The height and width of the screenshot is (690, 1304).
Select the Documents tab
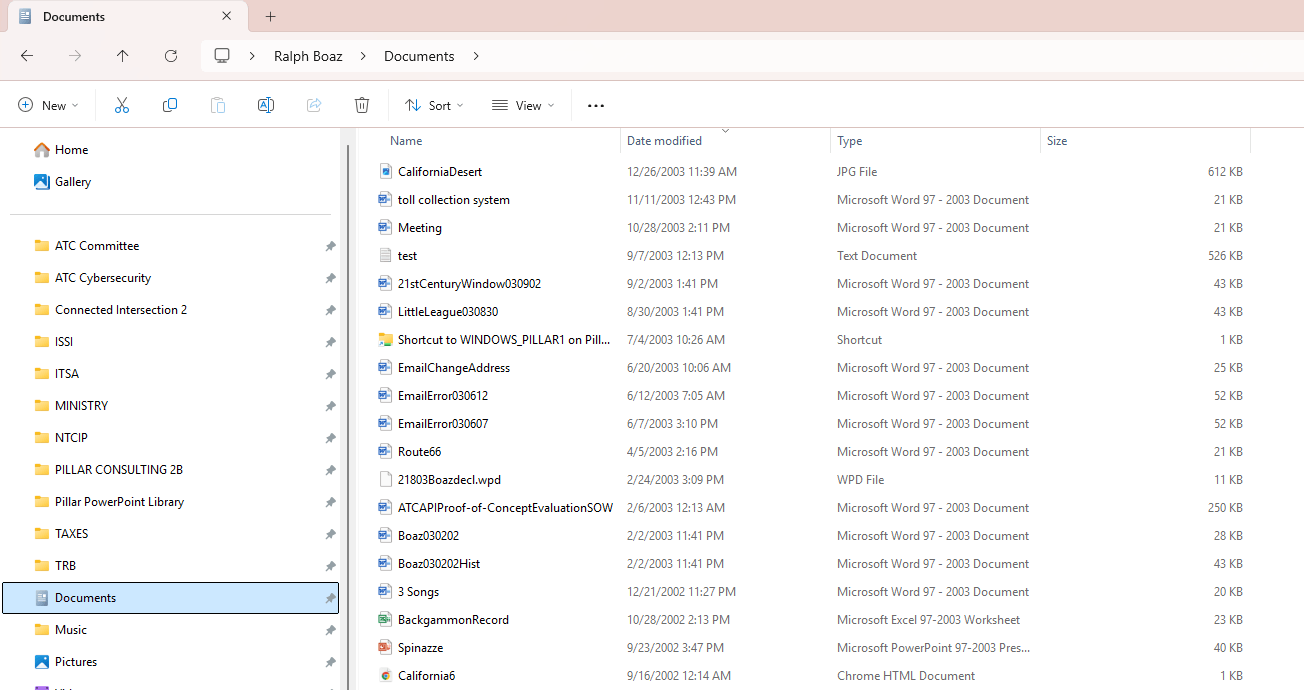pos(120,16)
